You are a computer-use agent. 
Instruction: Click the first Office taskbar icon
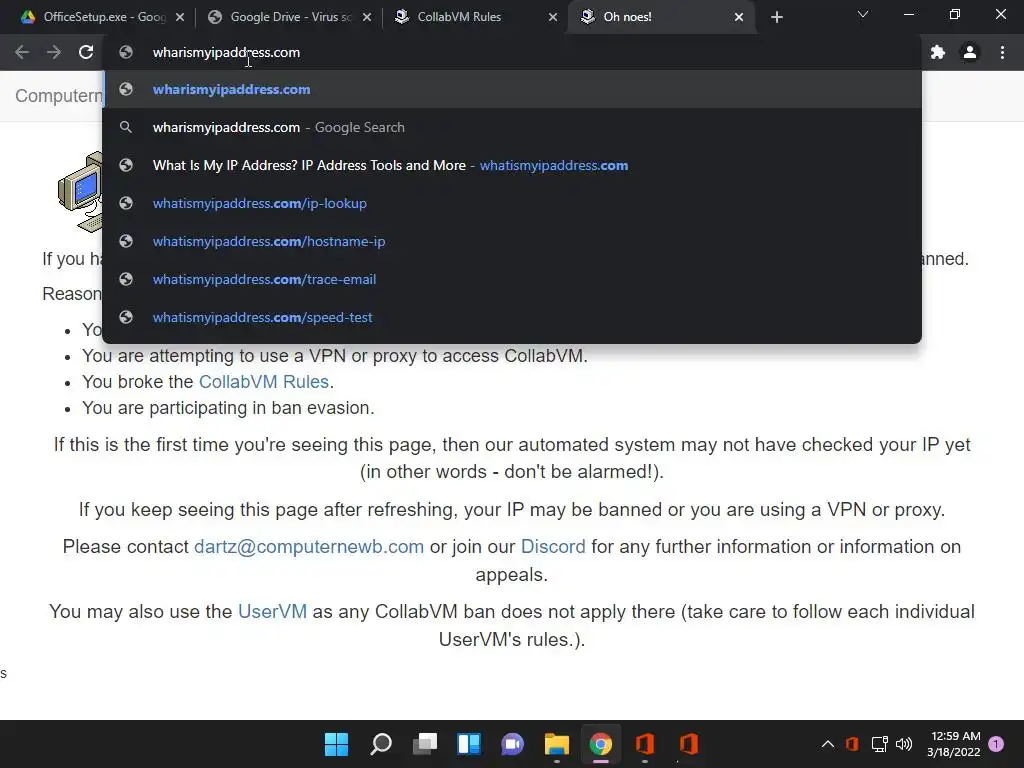(x=645, y=744)
